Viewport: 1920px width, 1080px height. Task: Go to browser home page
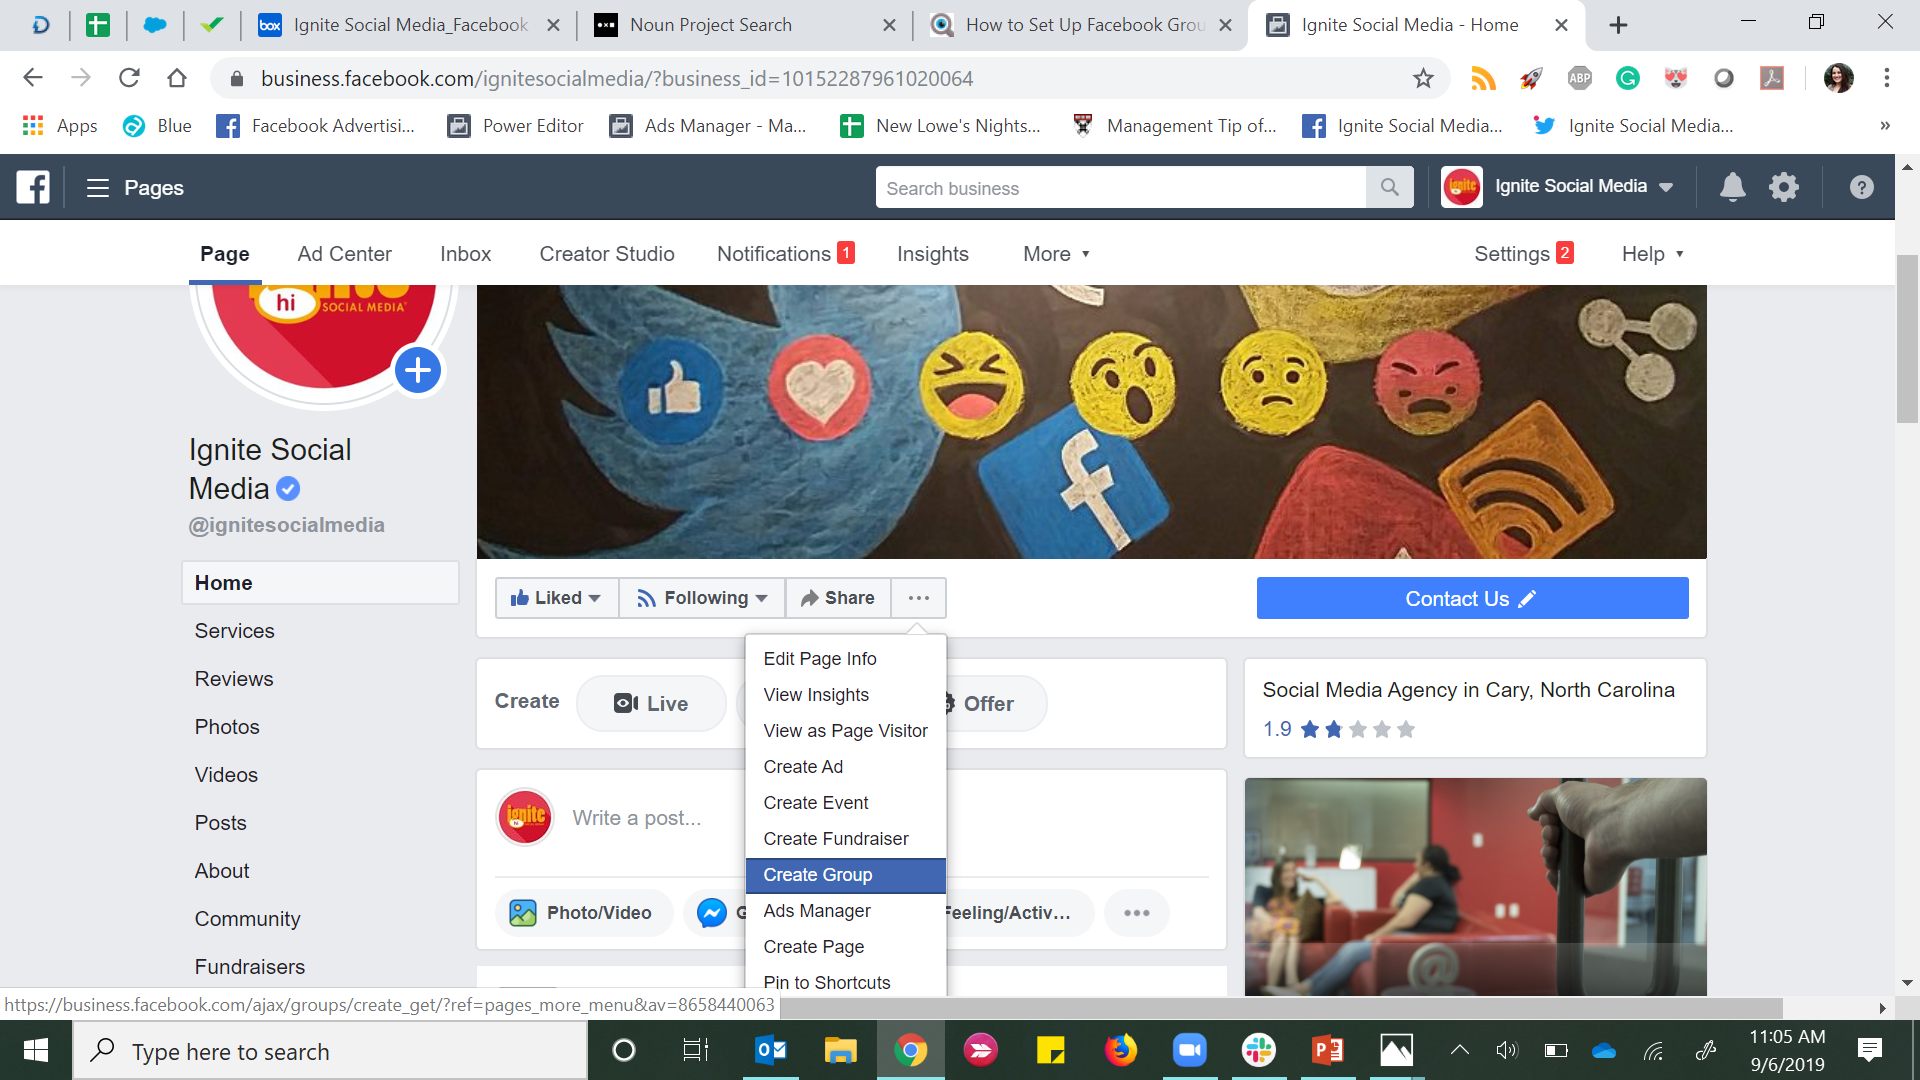click(177, 78)
